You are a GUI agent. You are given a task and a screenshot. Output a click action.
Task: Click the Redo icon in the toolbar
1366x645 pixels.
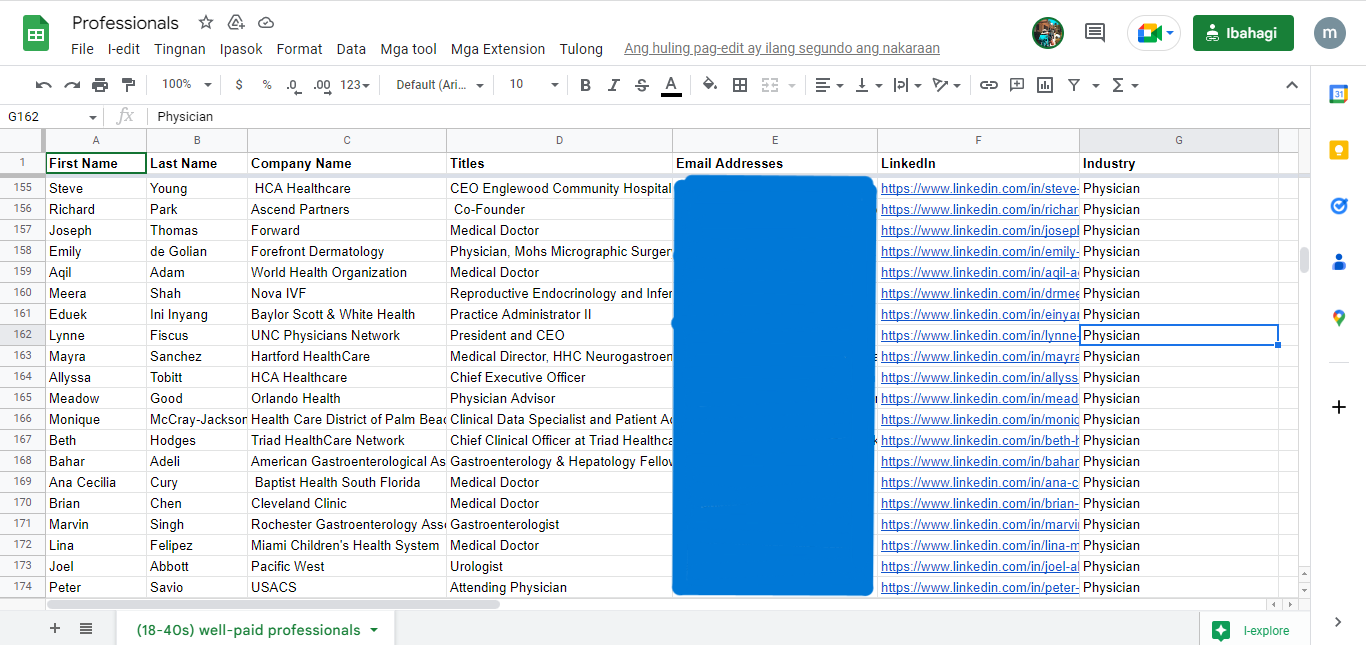coord(72,85)
